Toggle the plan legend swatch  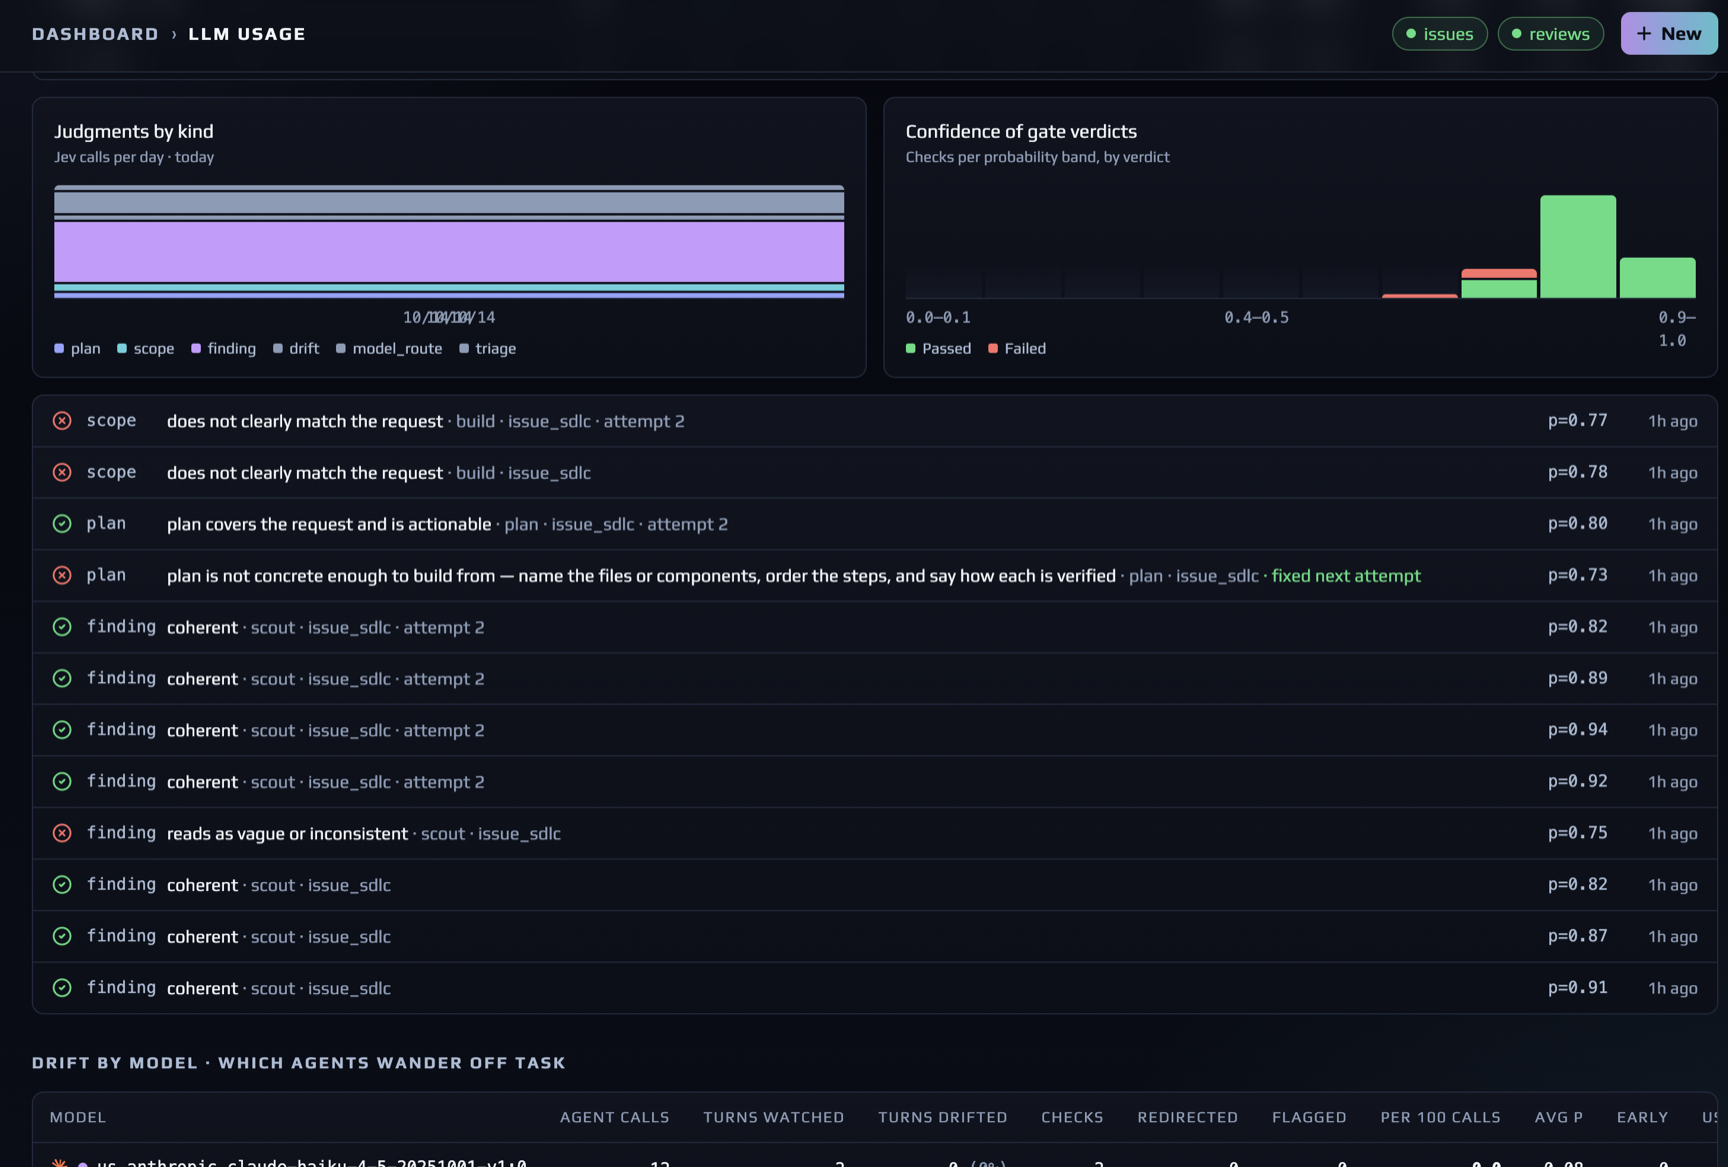(59, 348)
